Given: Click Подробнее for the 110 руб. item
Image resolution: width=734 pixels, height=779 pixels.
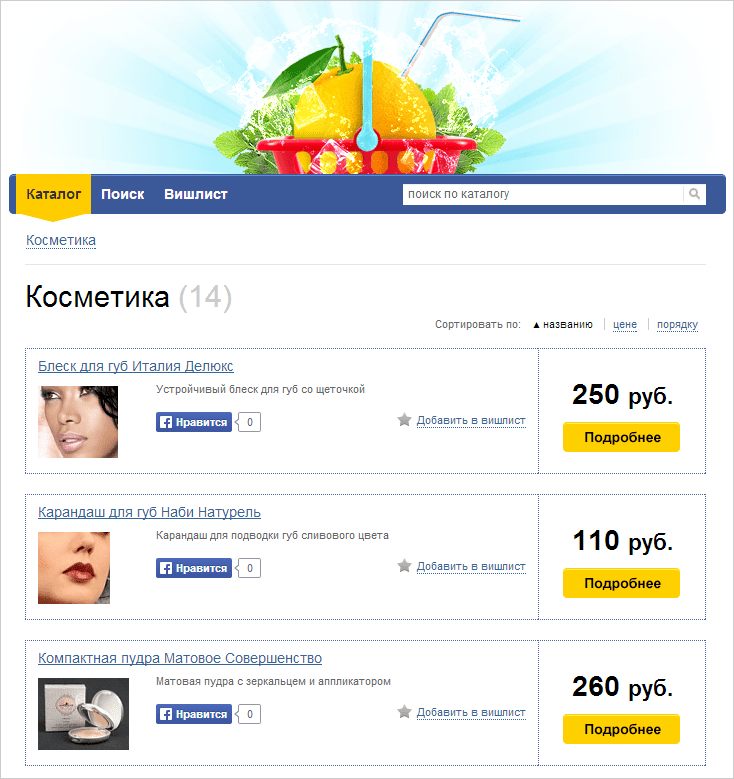Looking at the screenshot, I should pyautogui.click(x=621, y=583).
